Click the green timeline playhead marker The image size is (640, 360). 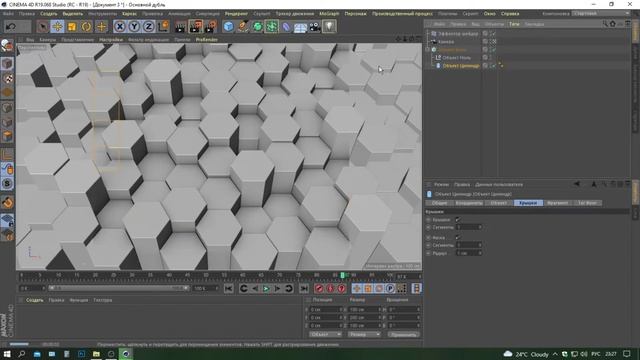click(x=342, y=276)
